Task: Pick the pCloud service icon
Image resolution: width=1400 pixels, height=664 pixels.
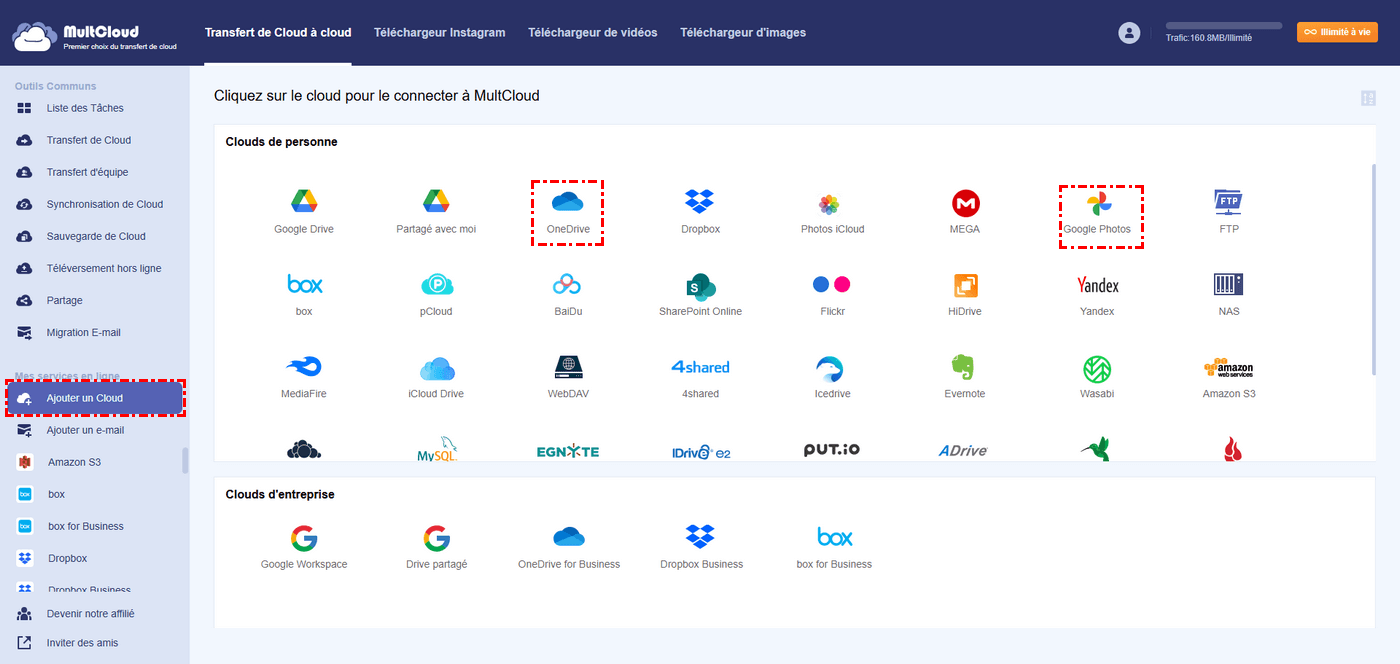Action: coord(436,285)
